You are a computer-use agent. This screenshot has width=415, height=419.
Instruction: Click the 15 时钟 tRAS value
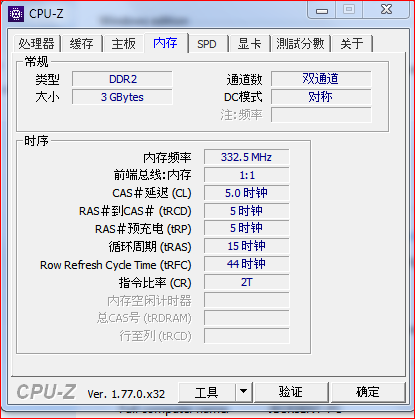247,246
